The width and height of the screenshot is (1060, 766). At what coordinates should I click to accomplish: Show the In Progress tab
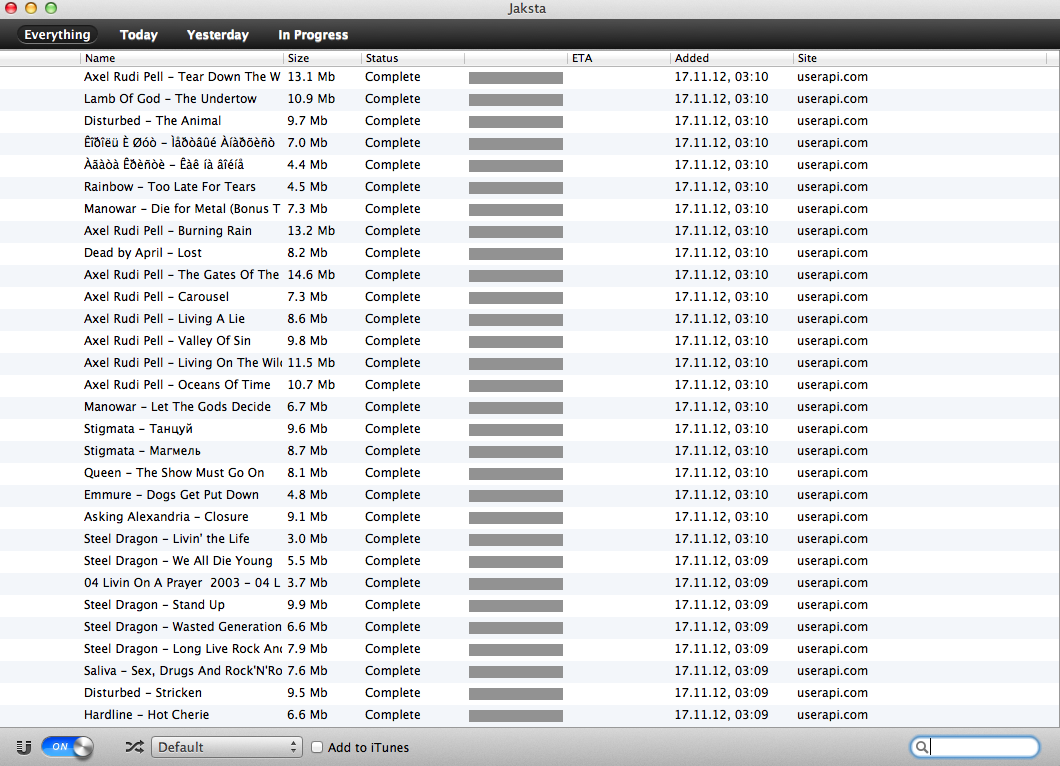pyautogui.click(x=313, y=35)
